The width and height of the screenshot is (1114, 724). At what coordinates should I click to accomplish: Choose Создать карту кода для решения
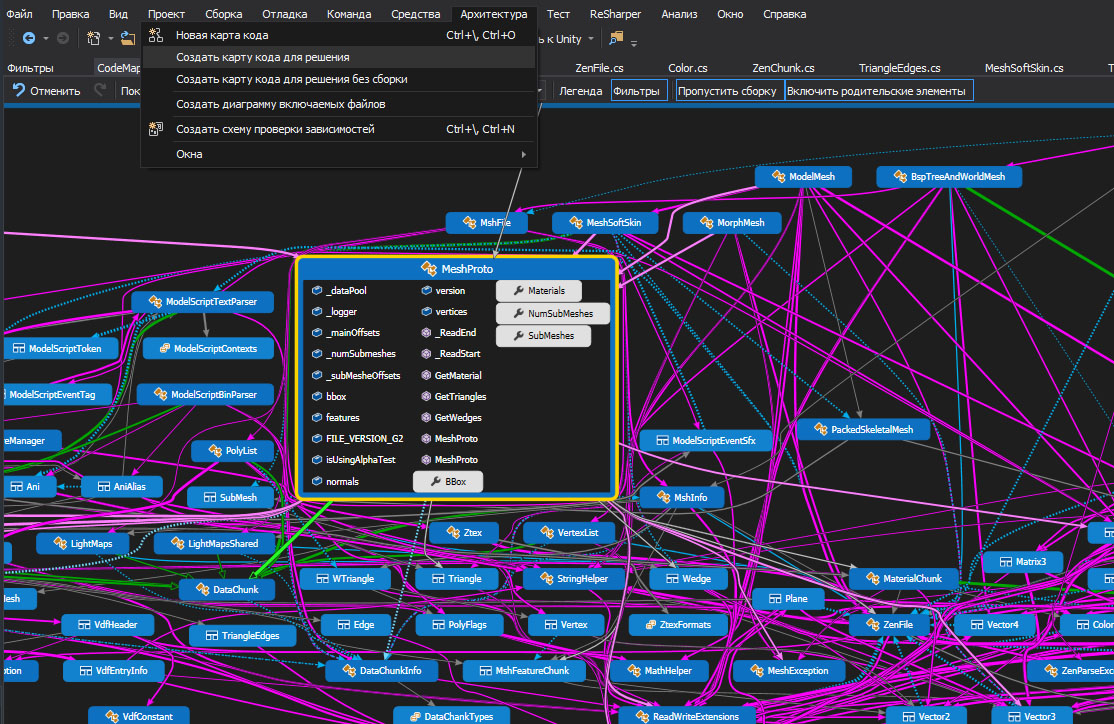point(263,57)
